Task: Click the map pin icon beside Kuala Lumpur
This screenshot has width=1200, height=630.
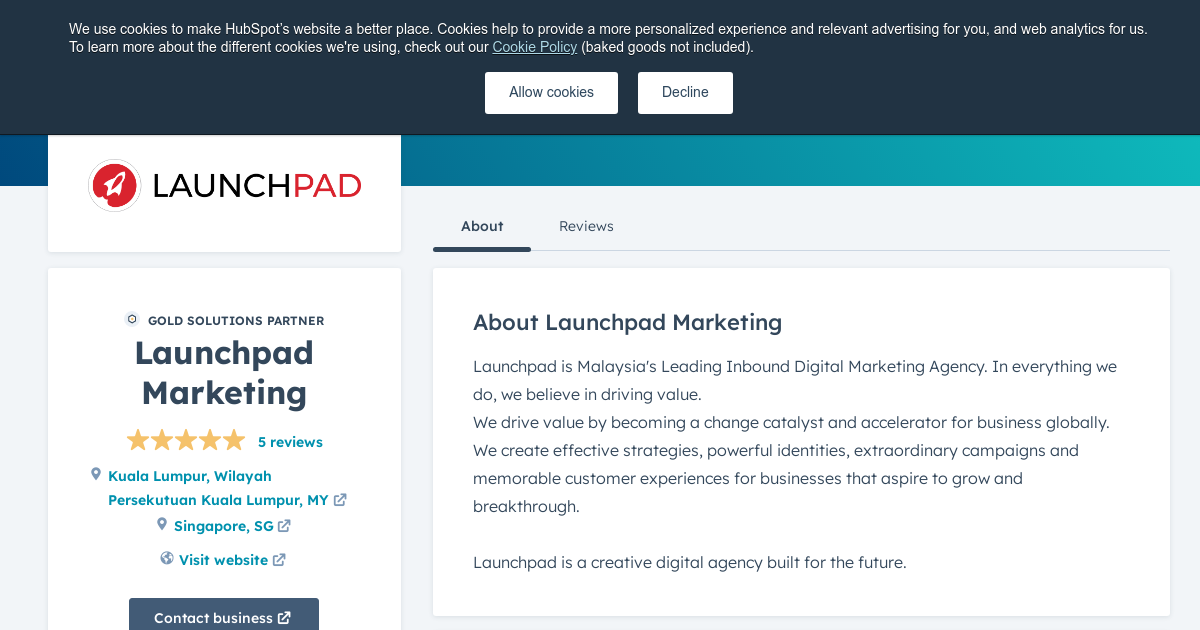Action: tap(96, 475)
